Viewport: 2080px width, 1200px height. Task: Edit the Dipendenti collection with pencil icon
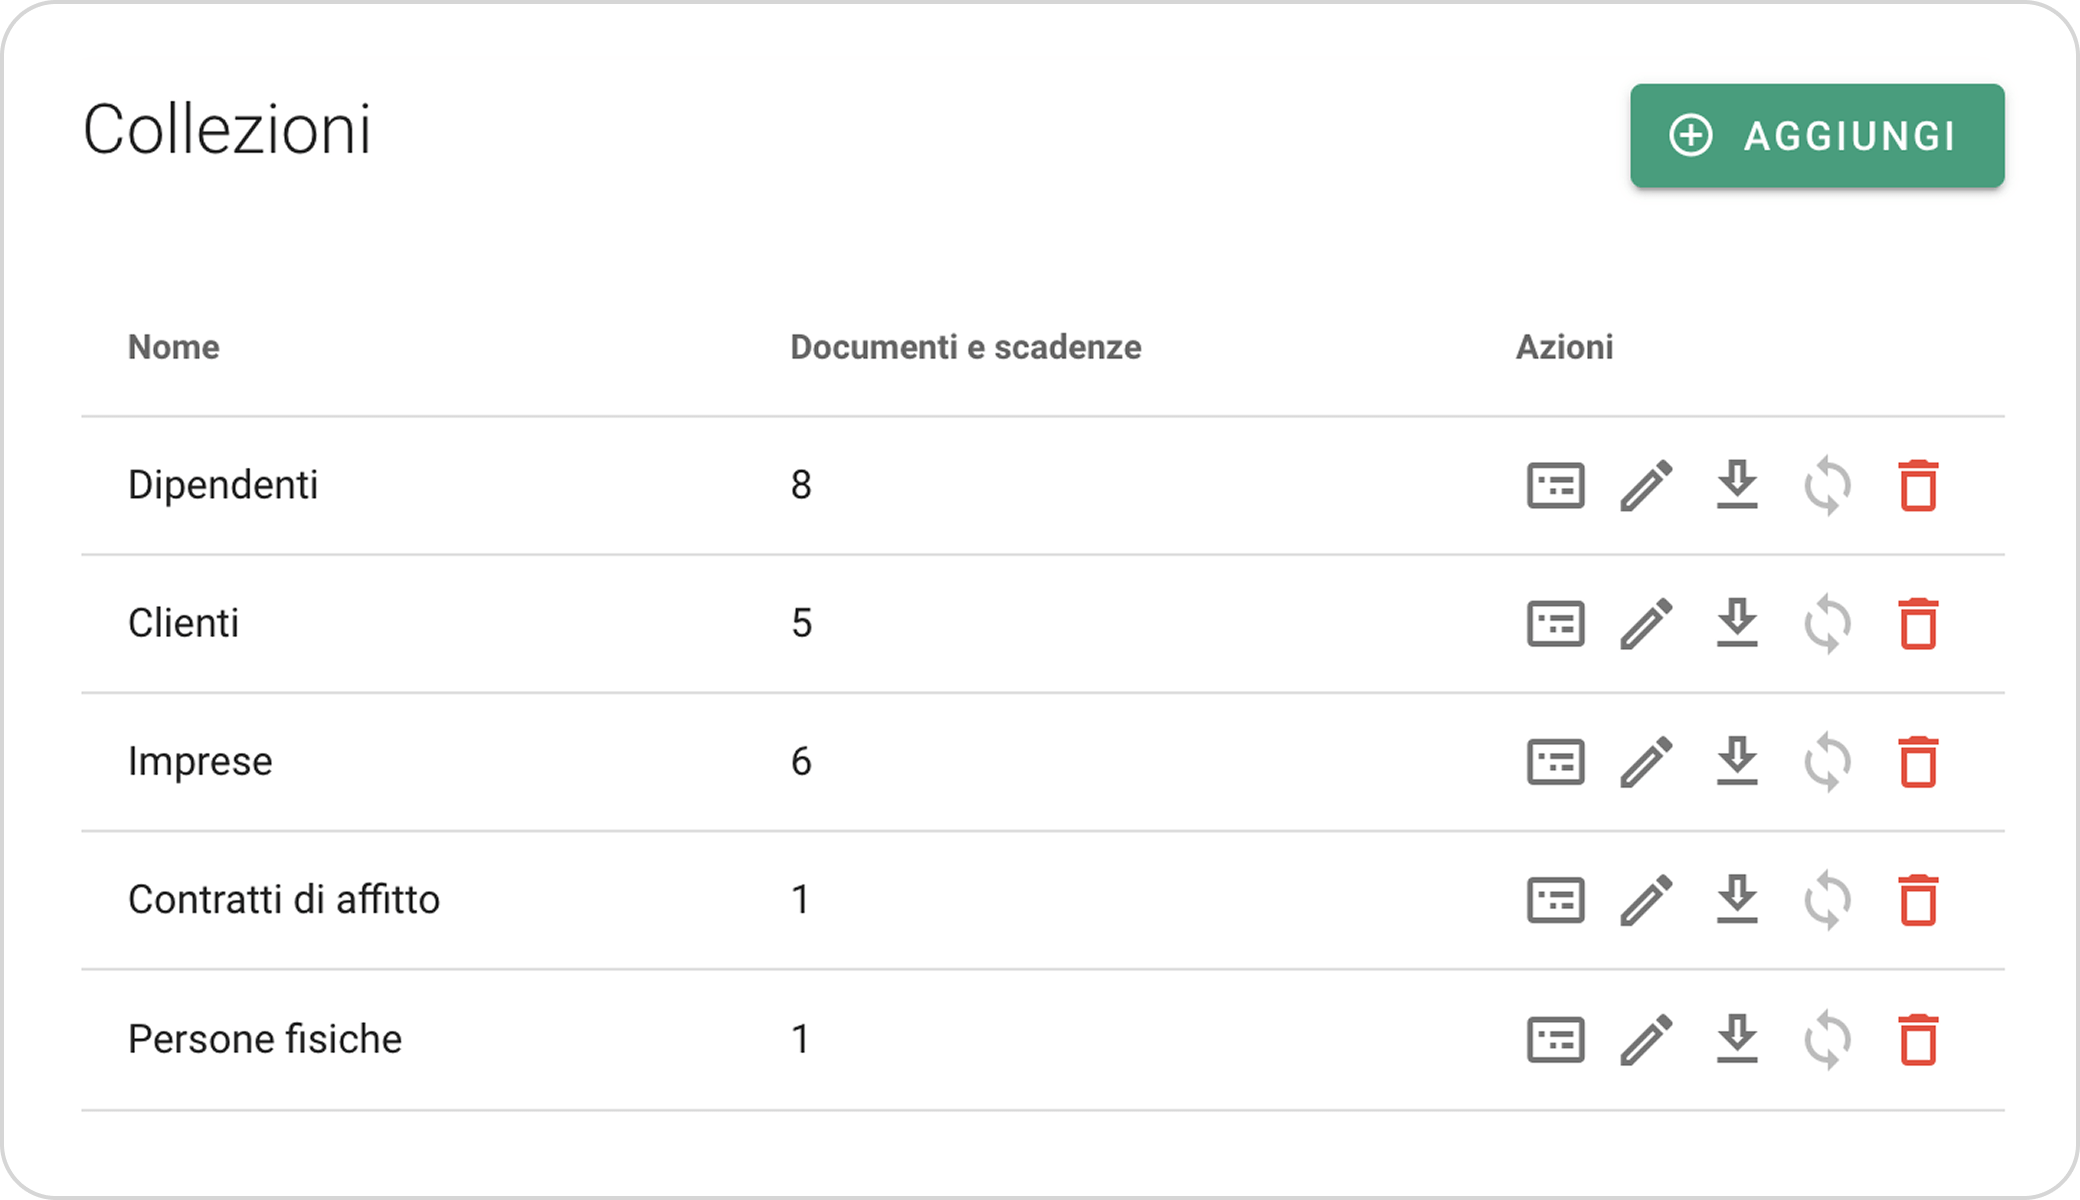coord(1646,486)
